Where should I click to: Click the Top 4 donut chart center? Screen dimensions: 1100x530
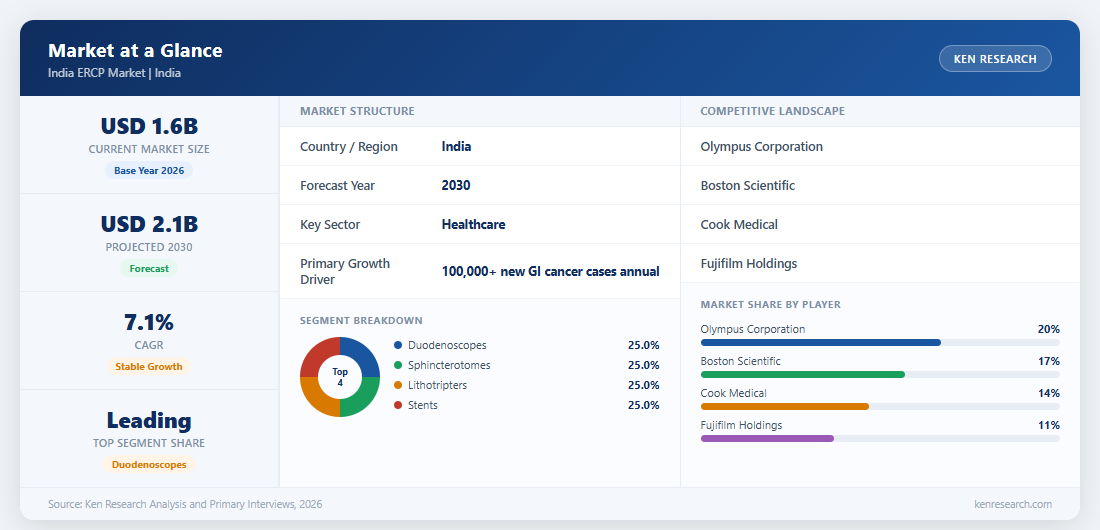coord(340,377)
